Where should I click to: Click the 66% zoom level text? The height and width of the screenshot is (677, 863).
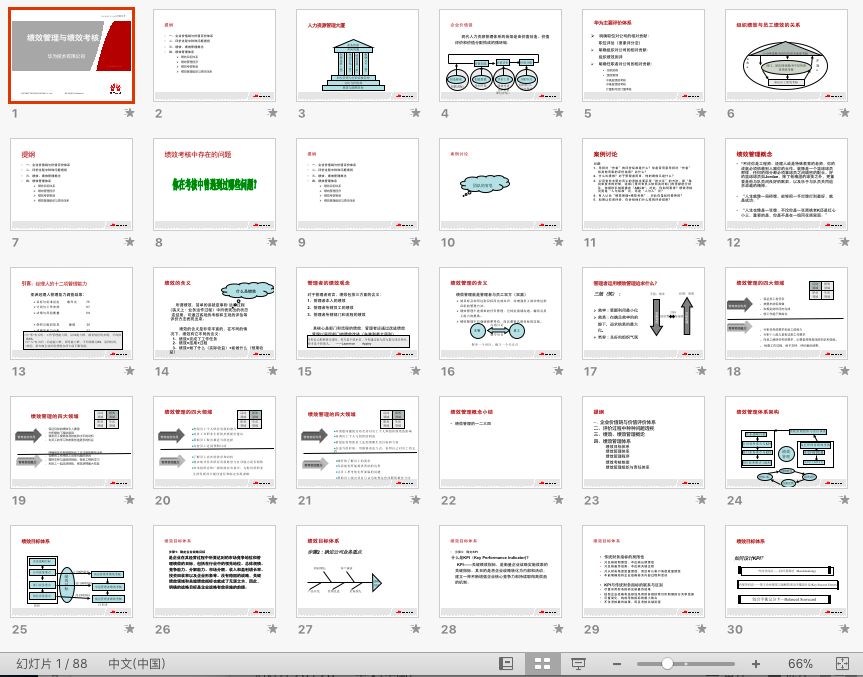[800, 663]
